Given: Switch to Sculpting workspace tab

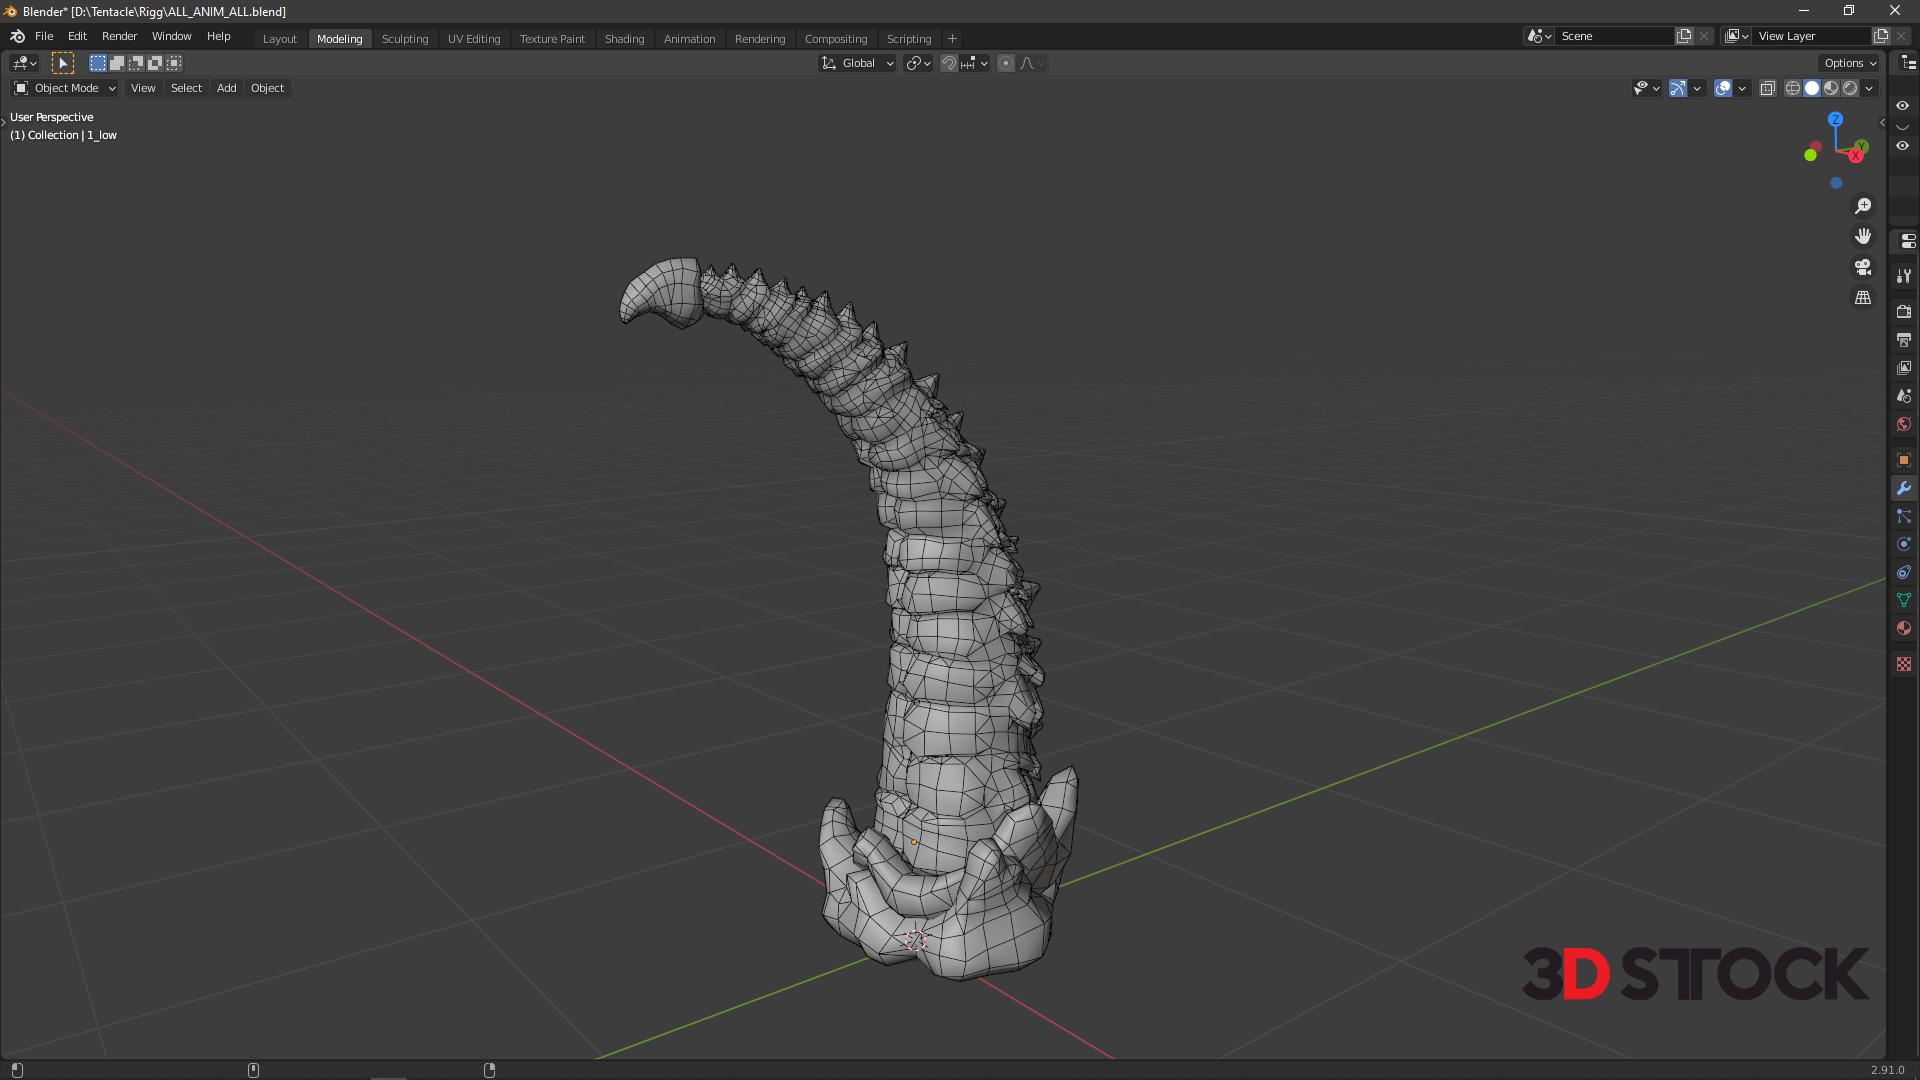Looking at the screenshot, I should 404,38.
